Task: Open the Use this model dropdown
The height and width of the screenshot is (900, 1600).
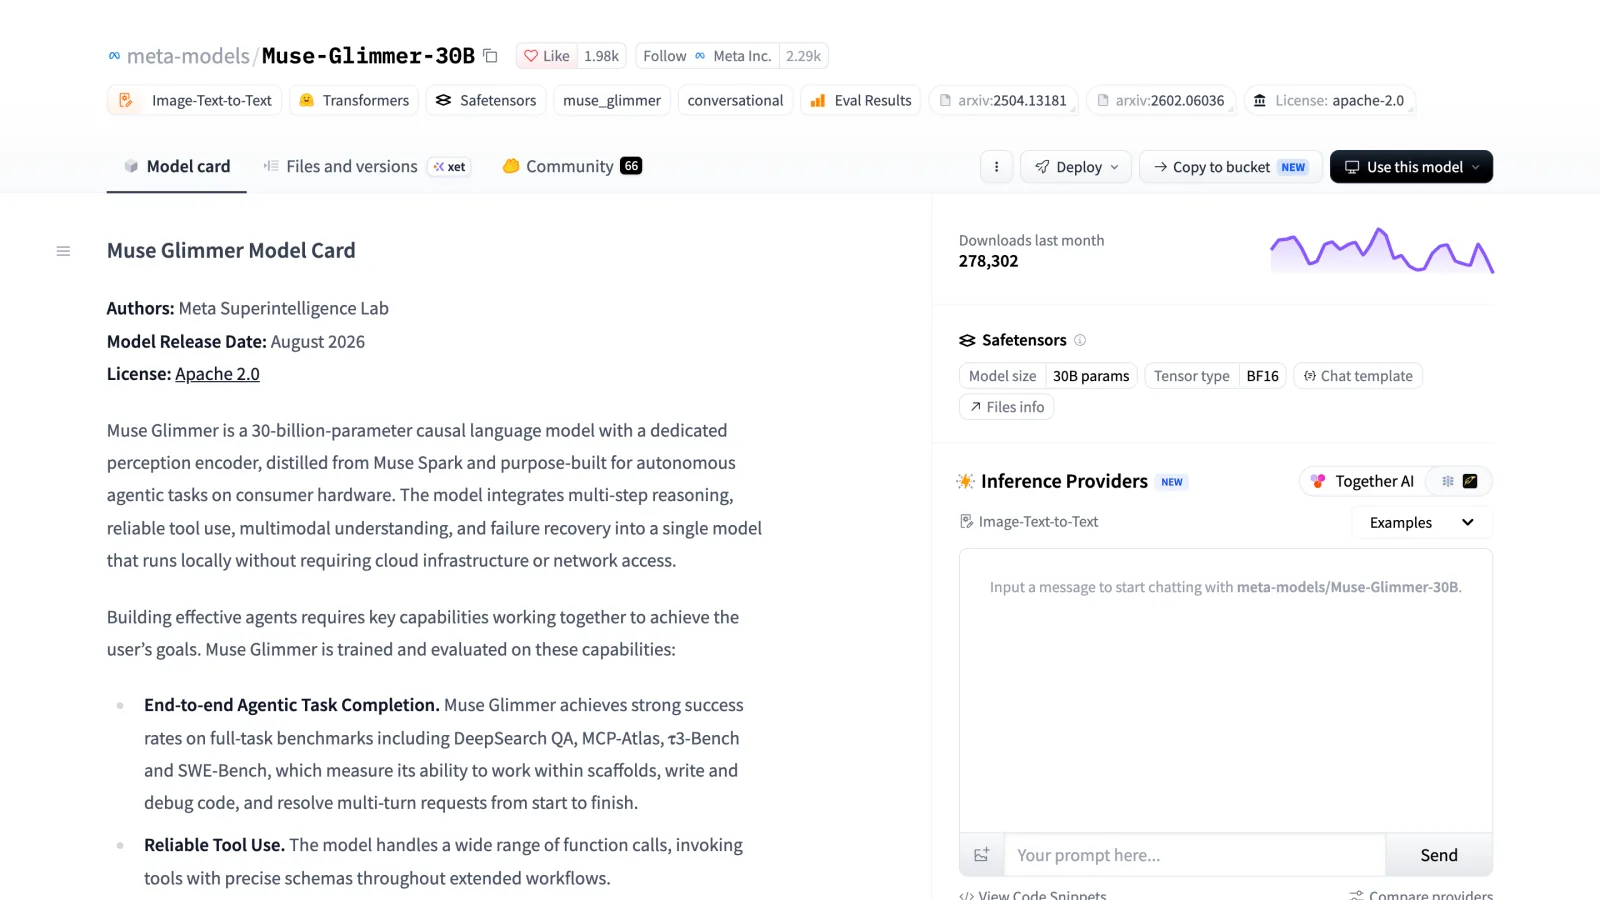Action: [1411, 167]
